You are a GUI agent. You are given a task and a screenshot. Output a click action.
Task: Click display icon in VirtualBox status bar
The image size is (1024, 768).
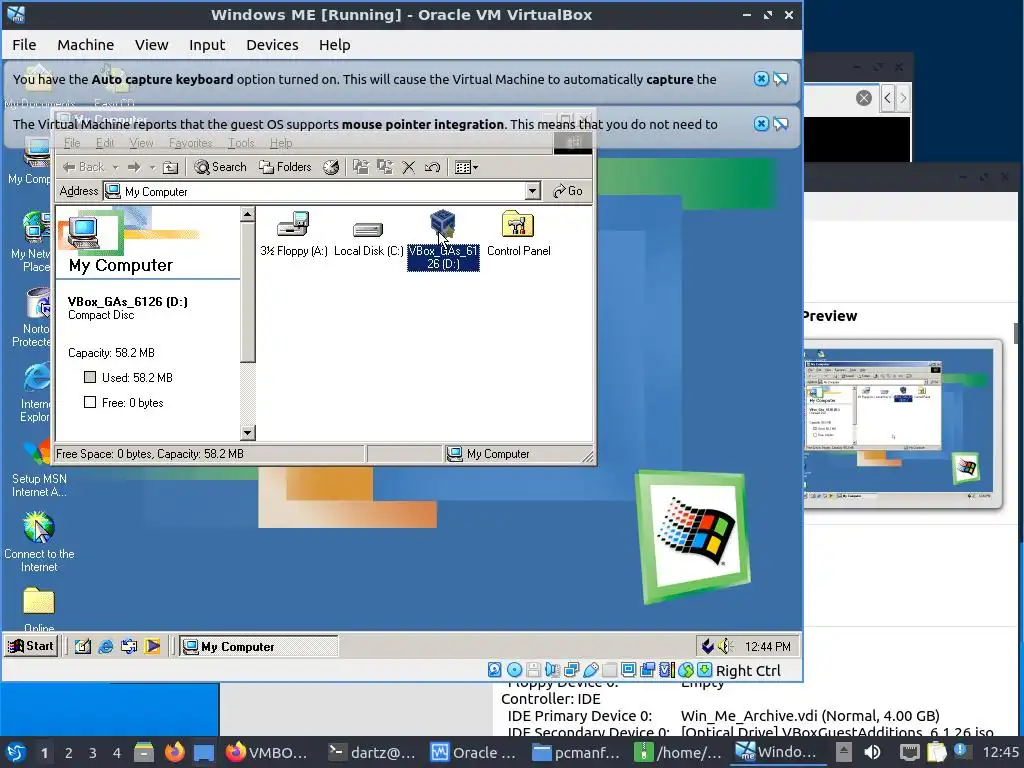628,670
